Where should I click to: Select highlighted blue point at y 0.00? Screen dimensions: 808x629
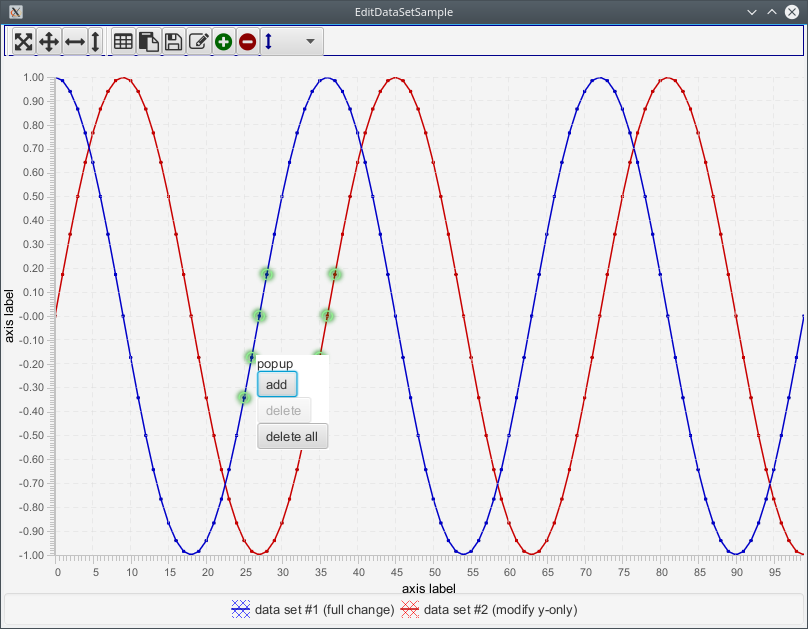[260, 316]
